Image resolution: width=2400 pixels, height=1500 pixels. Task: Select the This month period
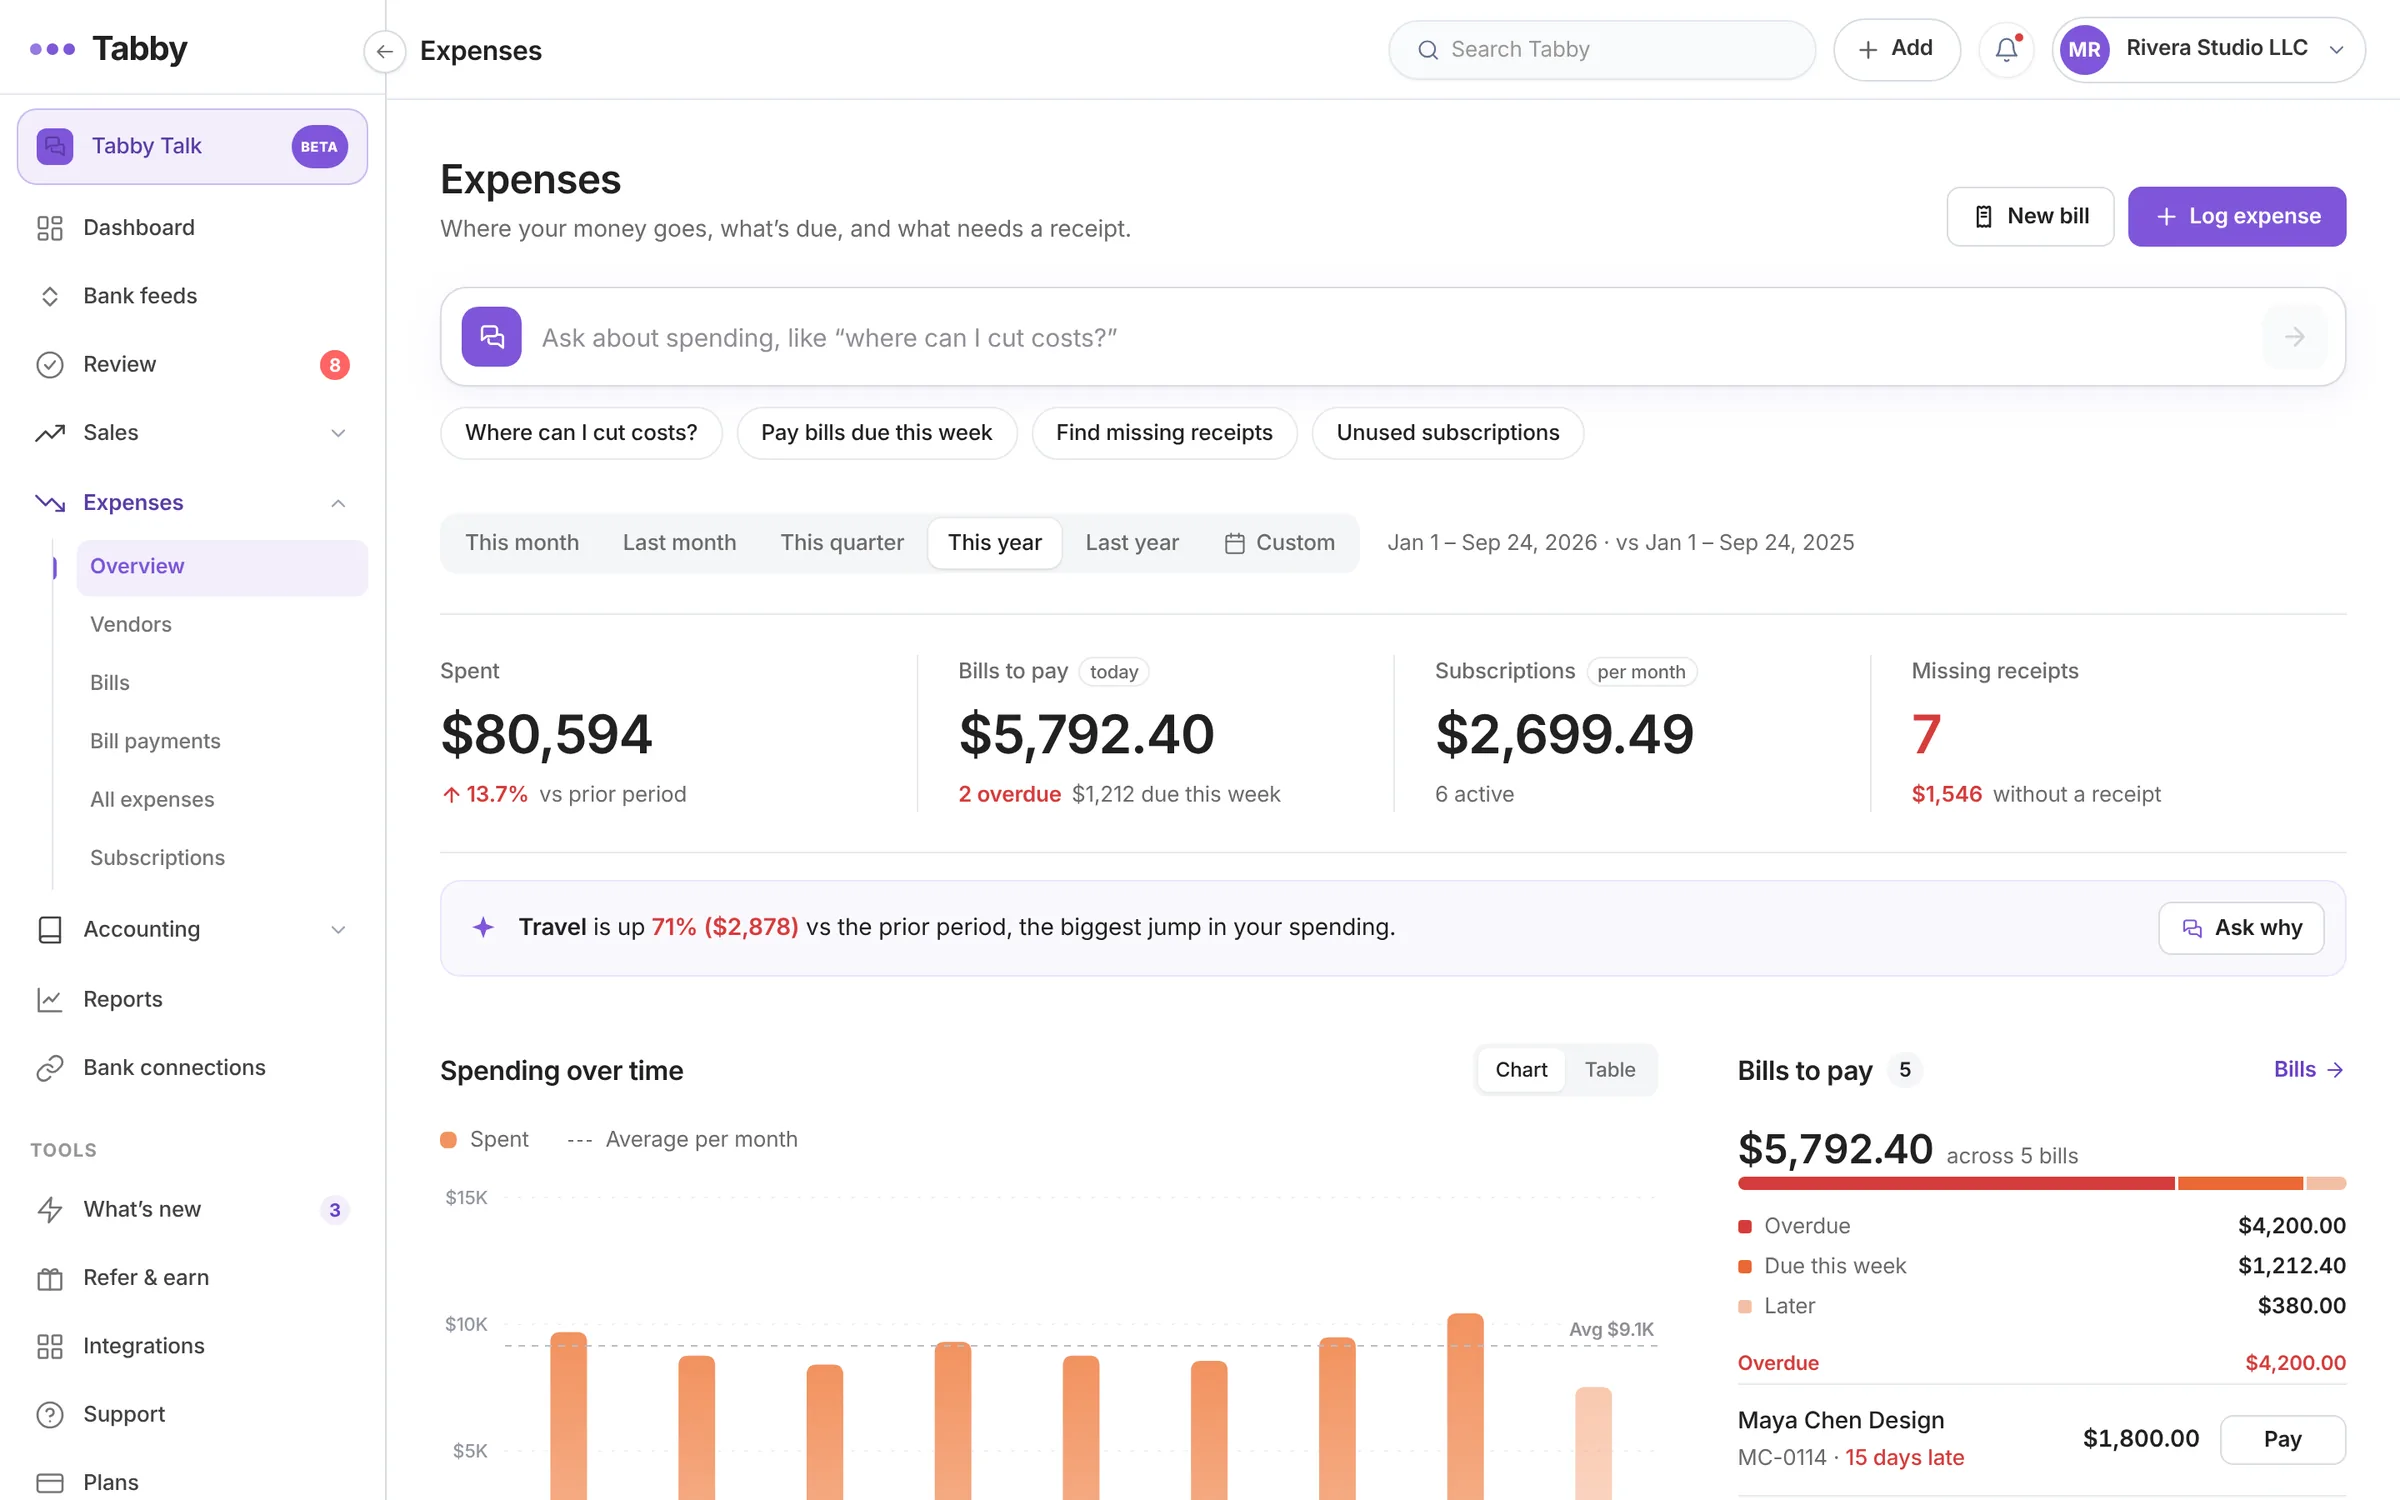coord(522,543)
